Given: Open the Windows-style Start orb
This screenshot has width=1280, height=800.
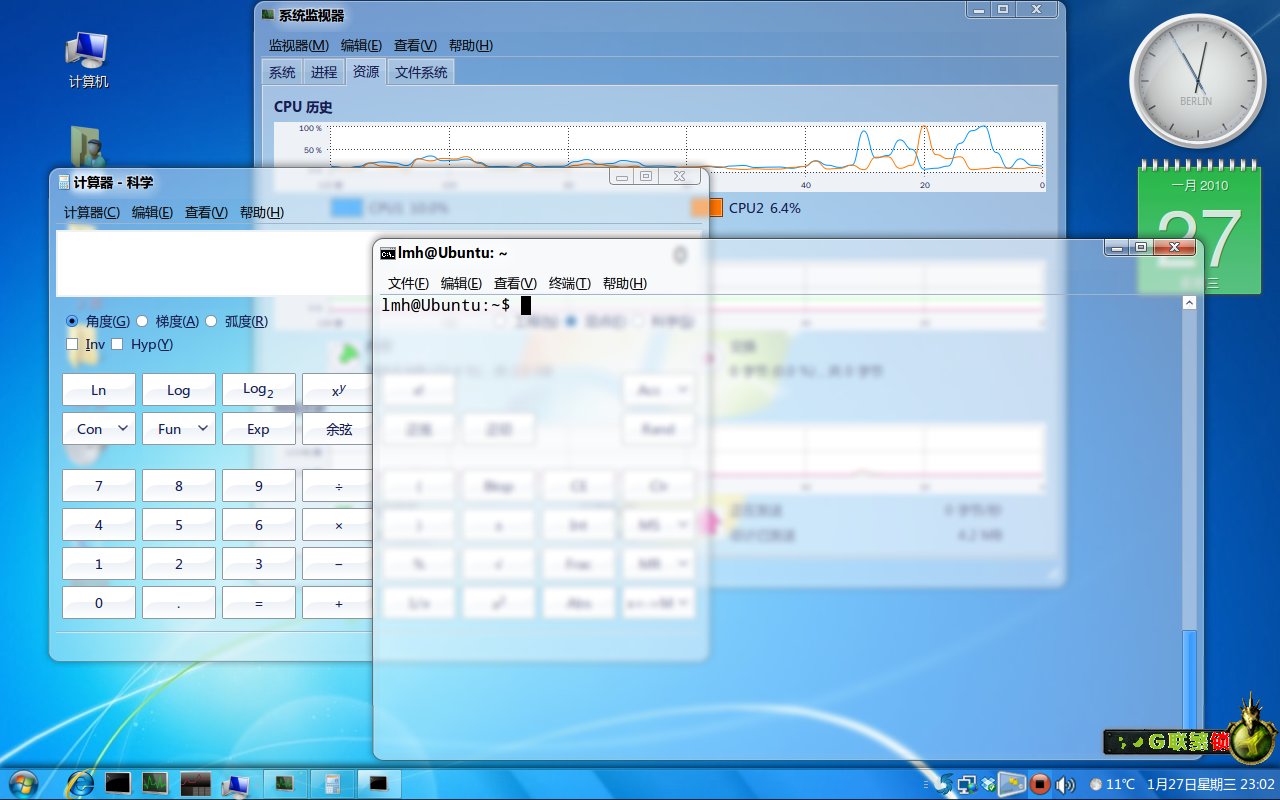Looking at the screenshot, I should pyautogui.click(x=22, y=783).
